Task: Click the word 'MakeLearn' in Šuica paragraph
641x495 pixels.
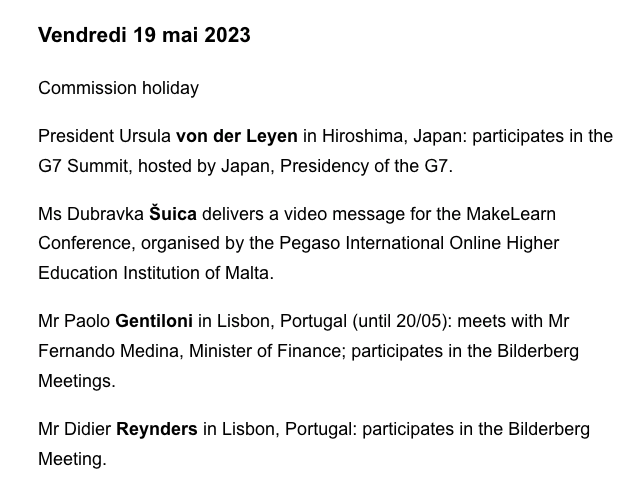Action: pyautogui.click(x=511, y=214)
